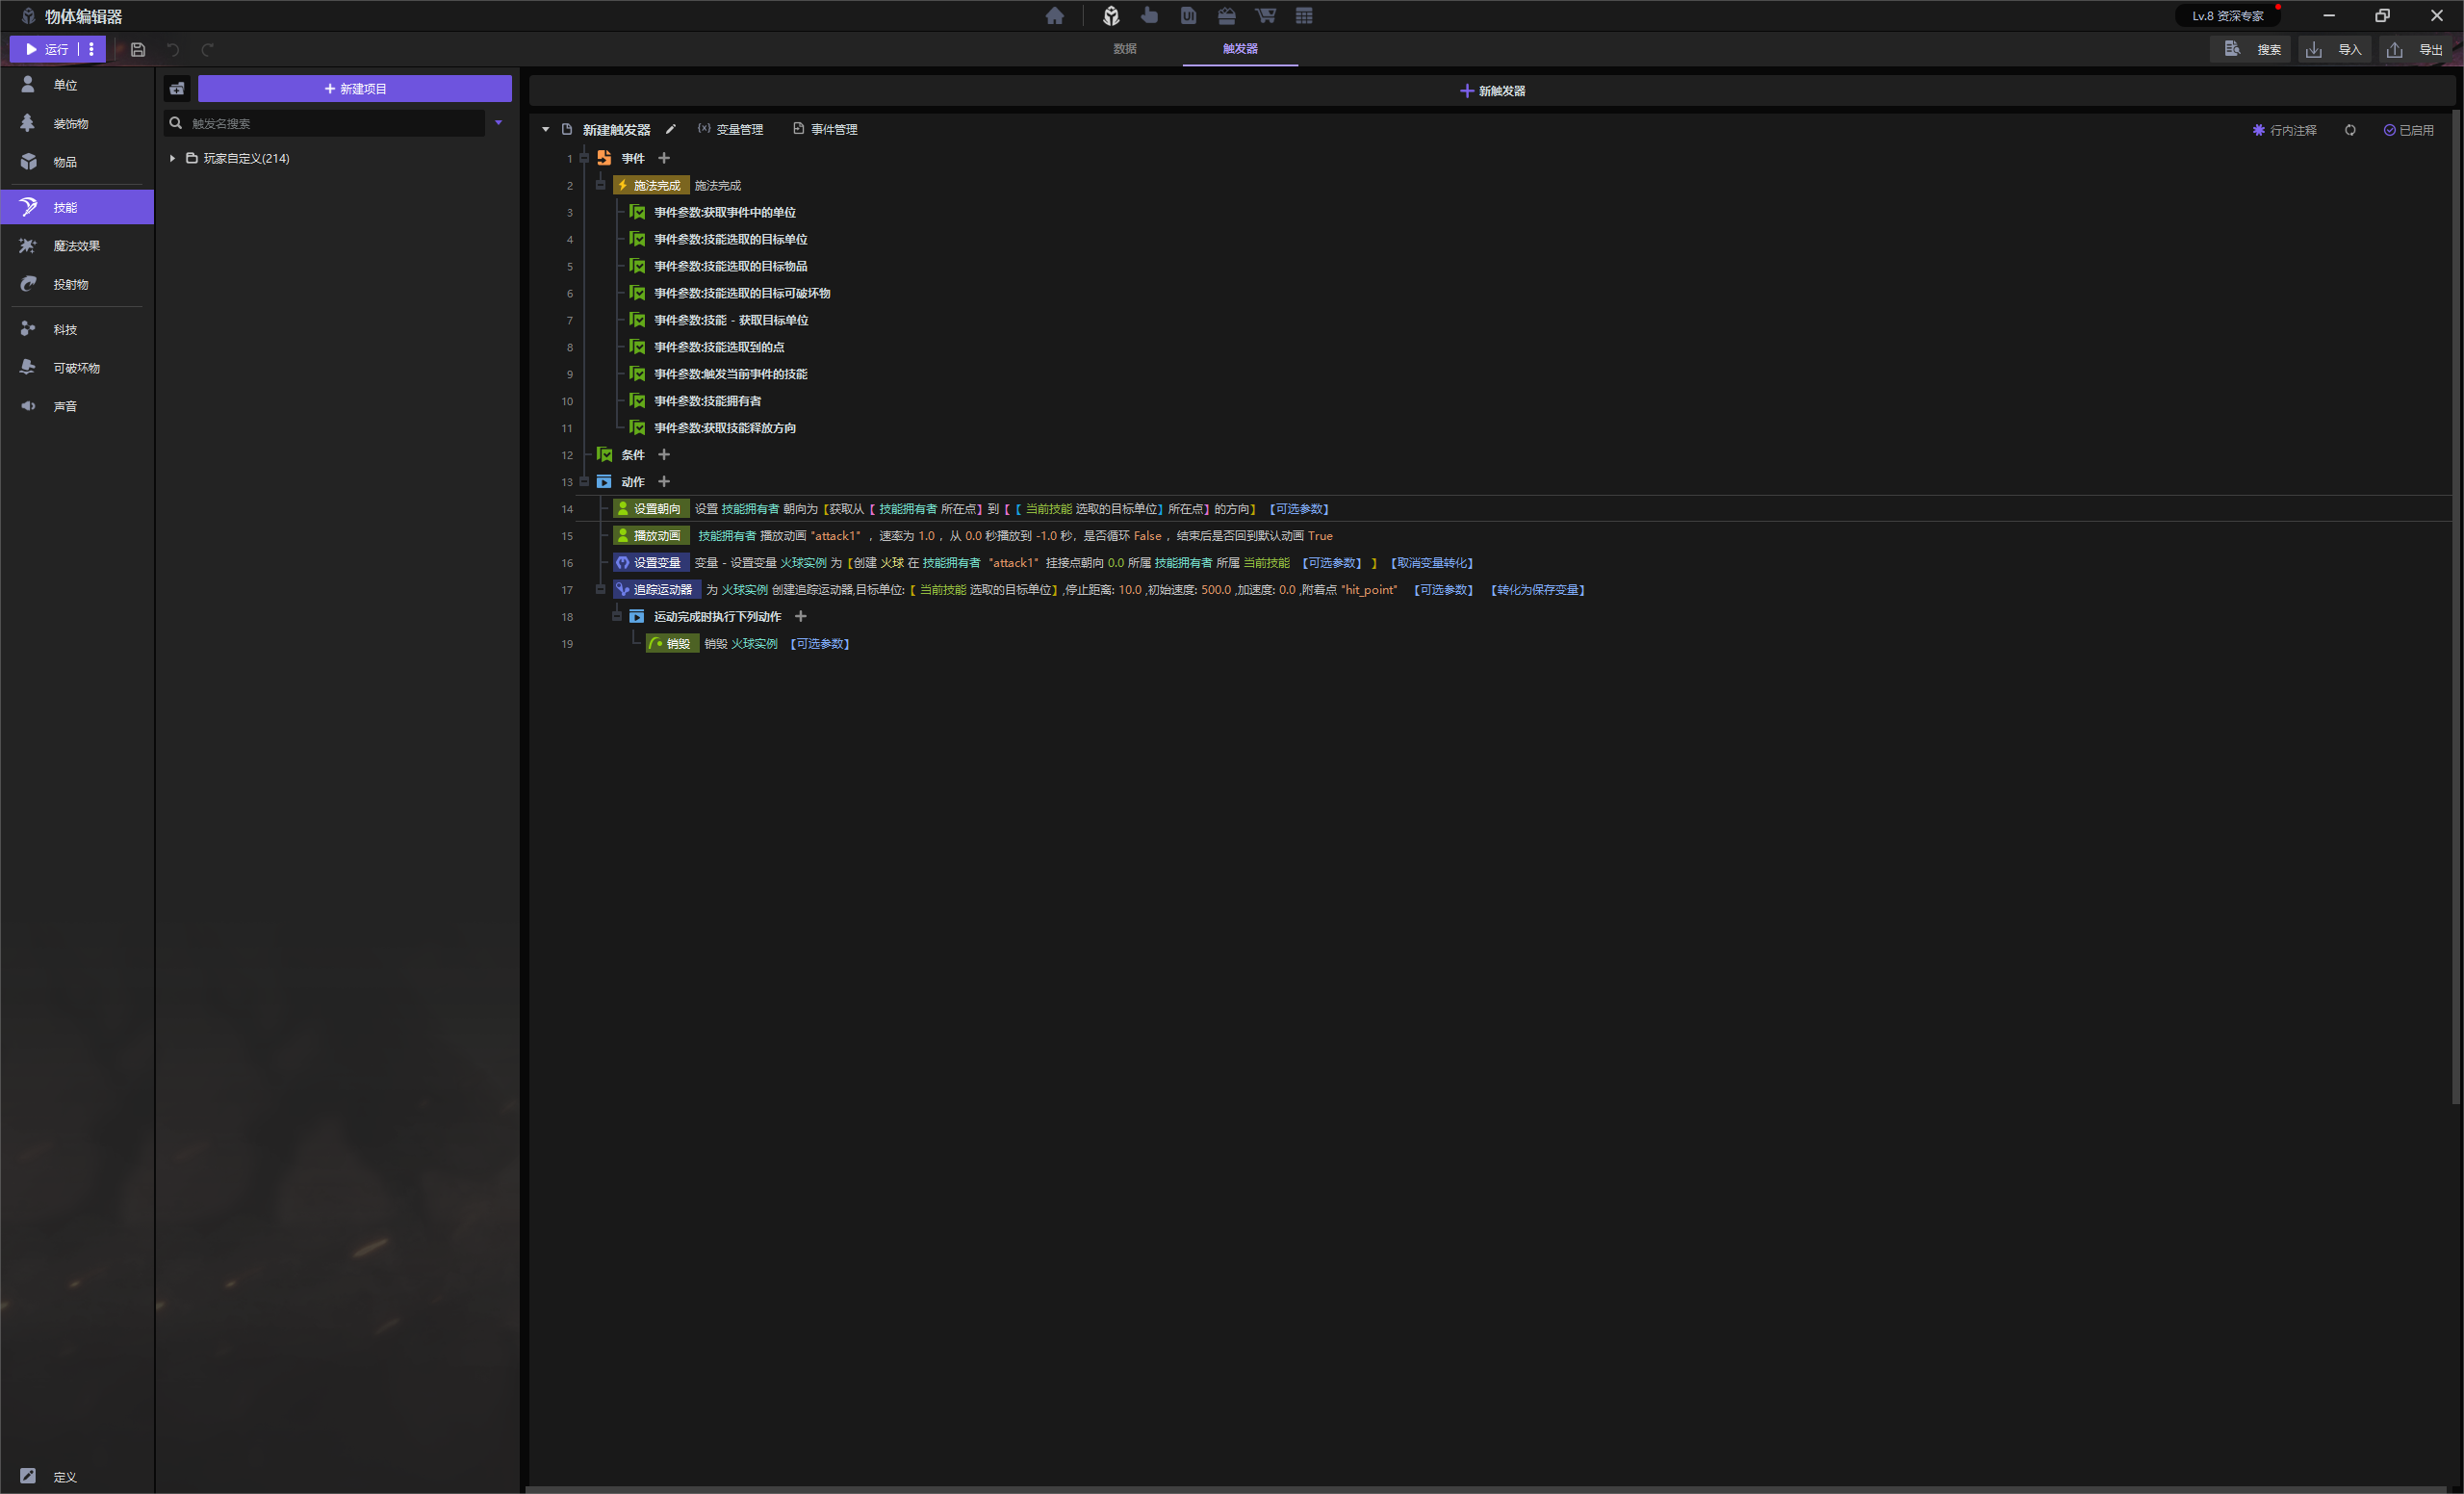This screenshot has height=1494, width=2464.
Task: Click 转化为保存变量 link on line 17
Action: point(1538,590)
